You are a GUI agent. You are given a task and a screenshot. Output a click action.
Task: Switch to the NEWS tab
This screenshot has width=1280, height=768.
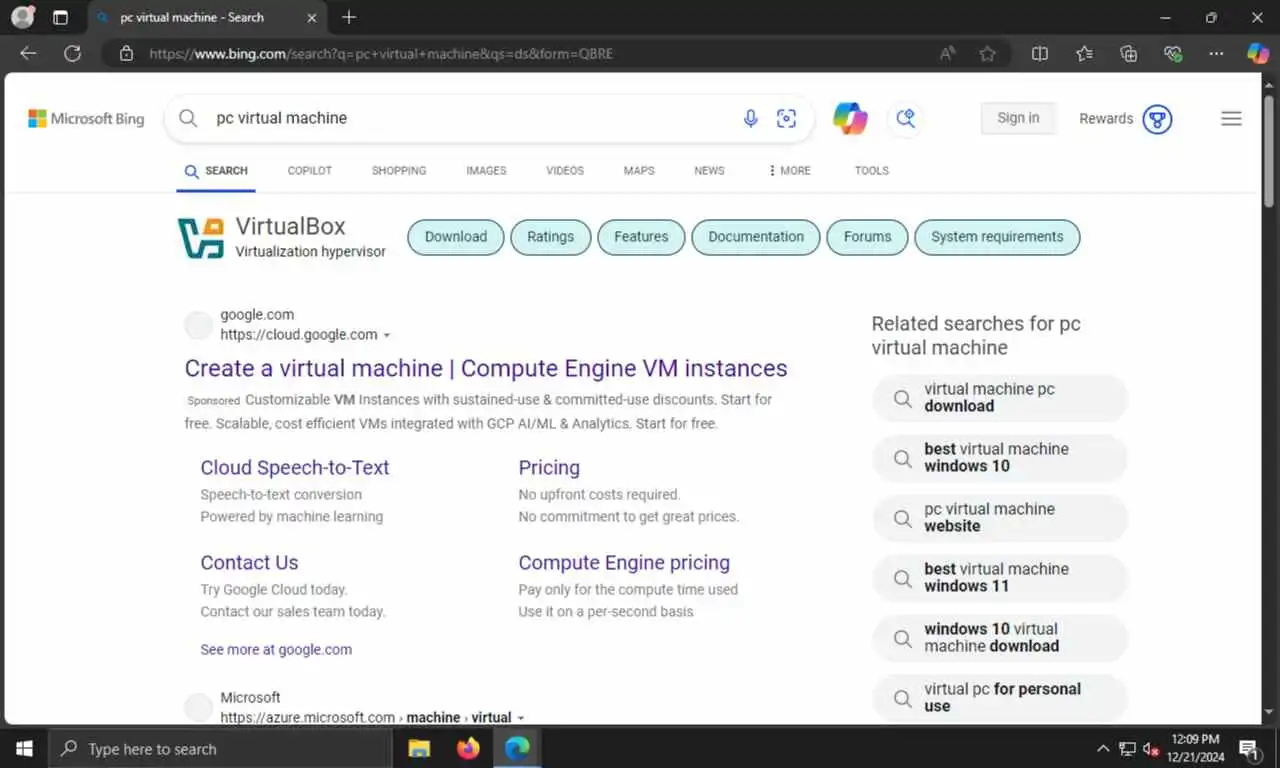[x=709, y=171]
